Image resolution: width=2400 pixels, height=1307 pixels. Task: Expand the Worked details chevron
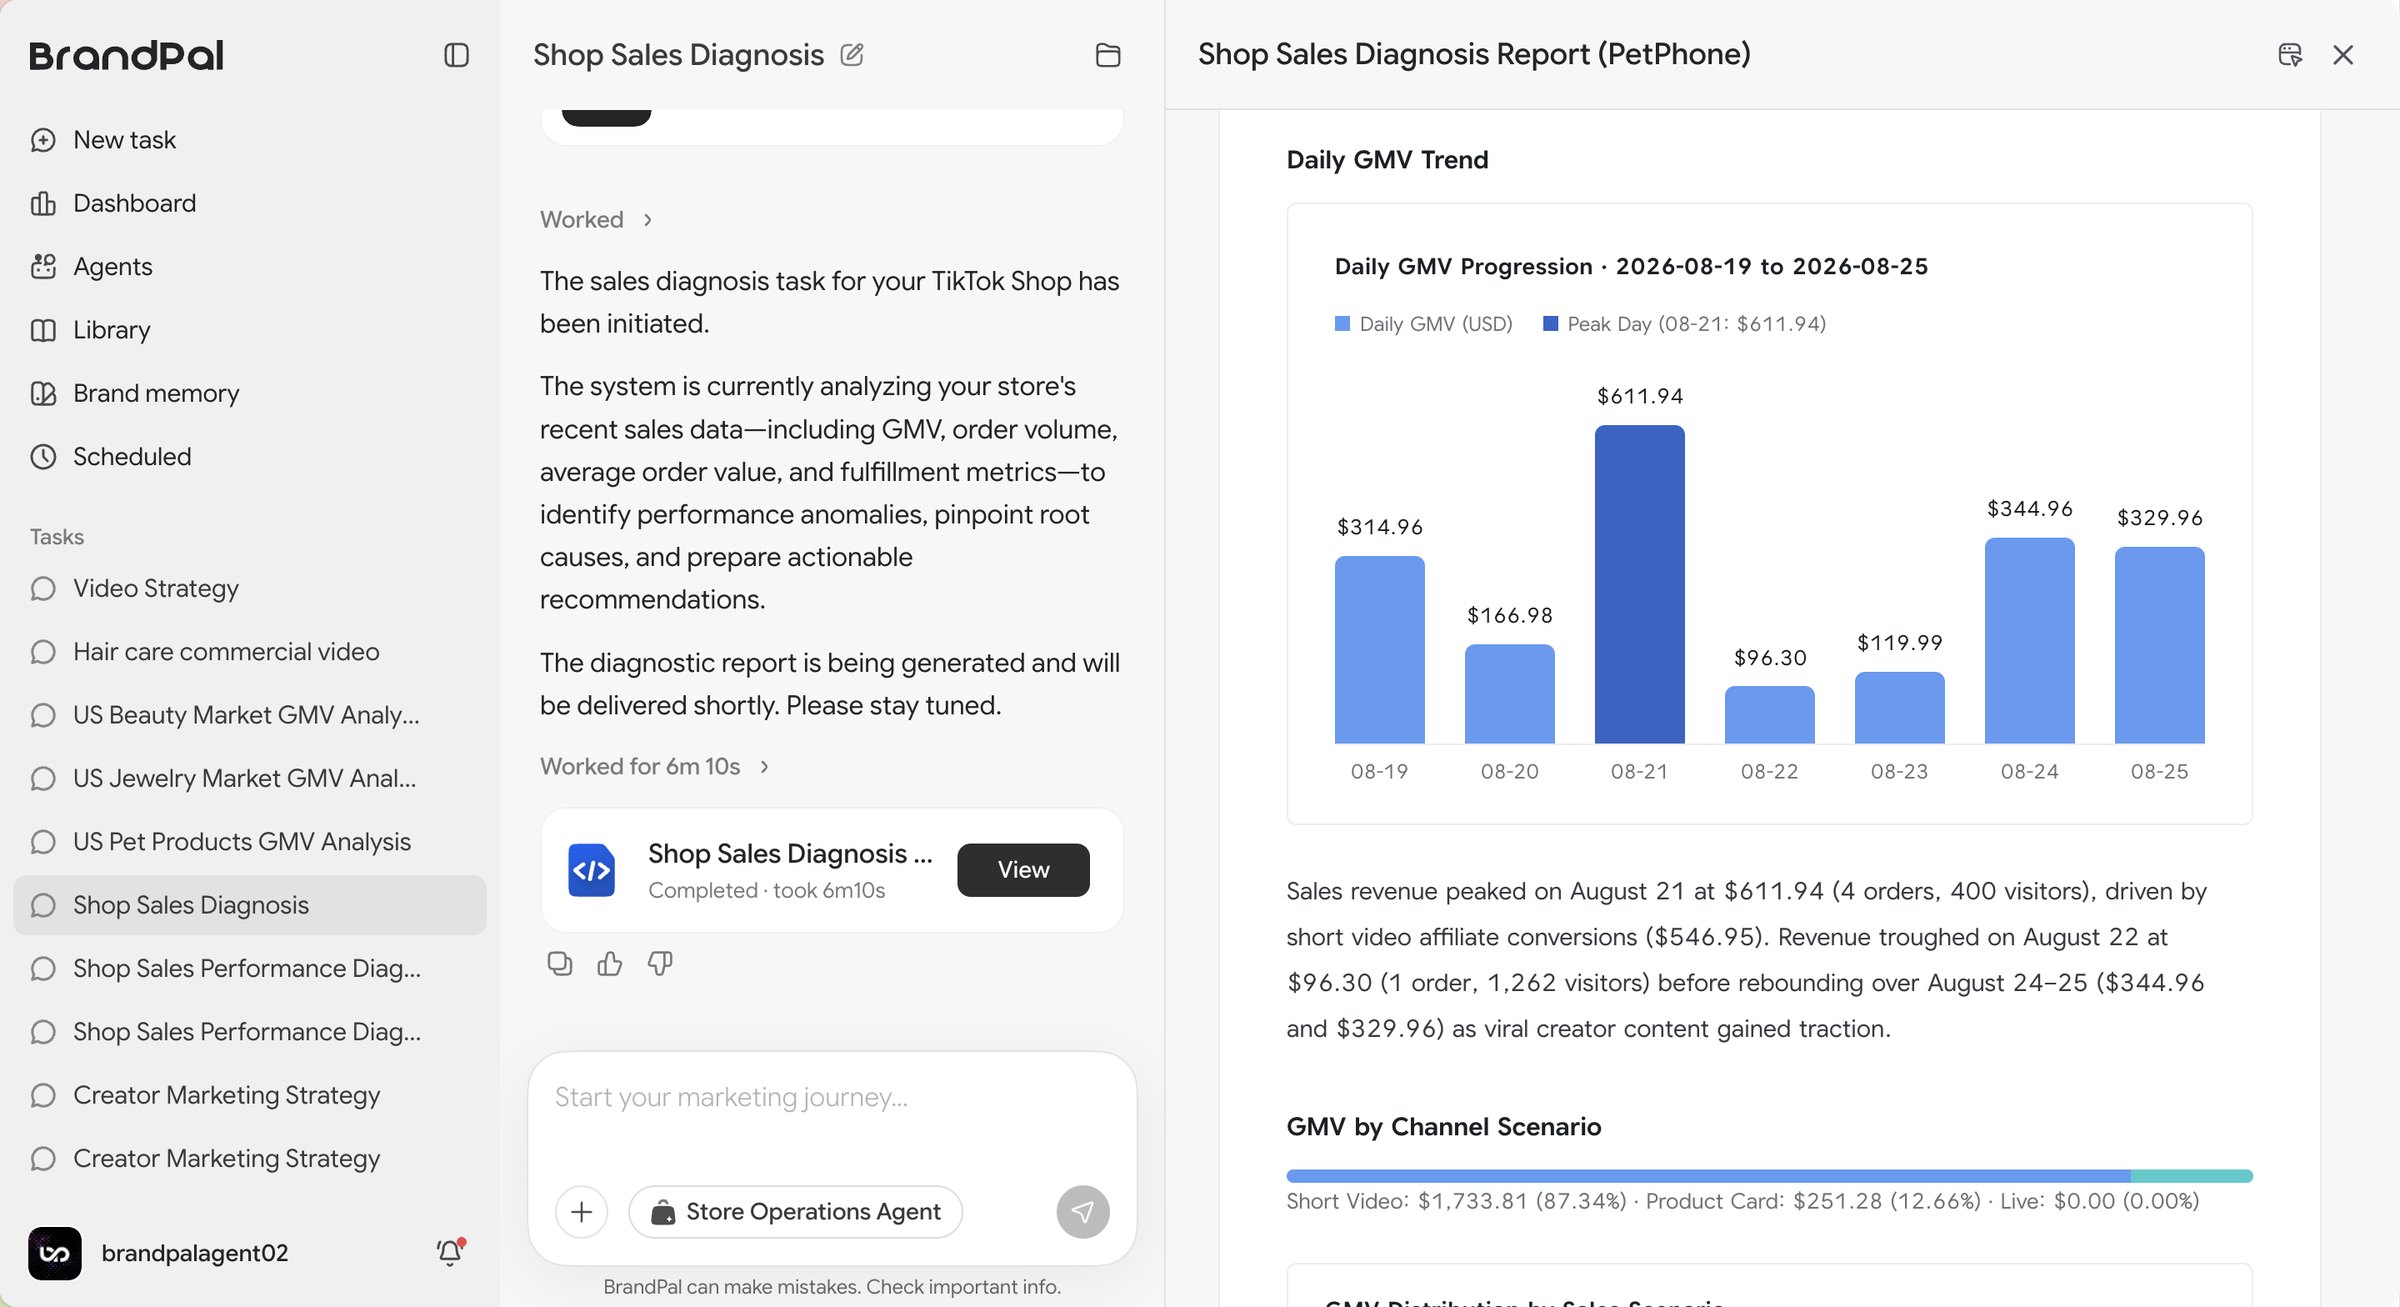click(648, 220)
